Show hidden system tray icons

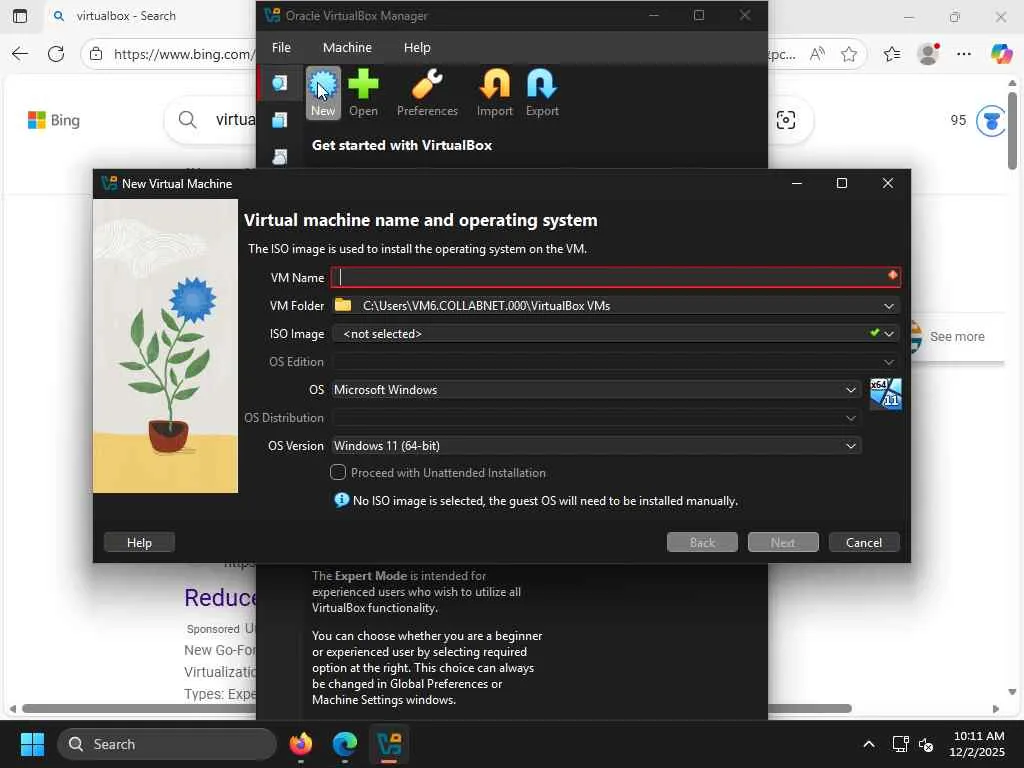click(869, 744)
